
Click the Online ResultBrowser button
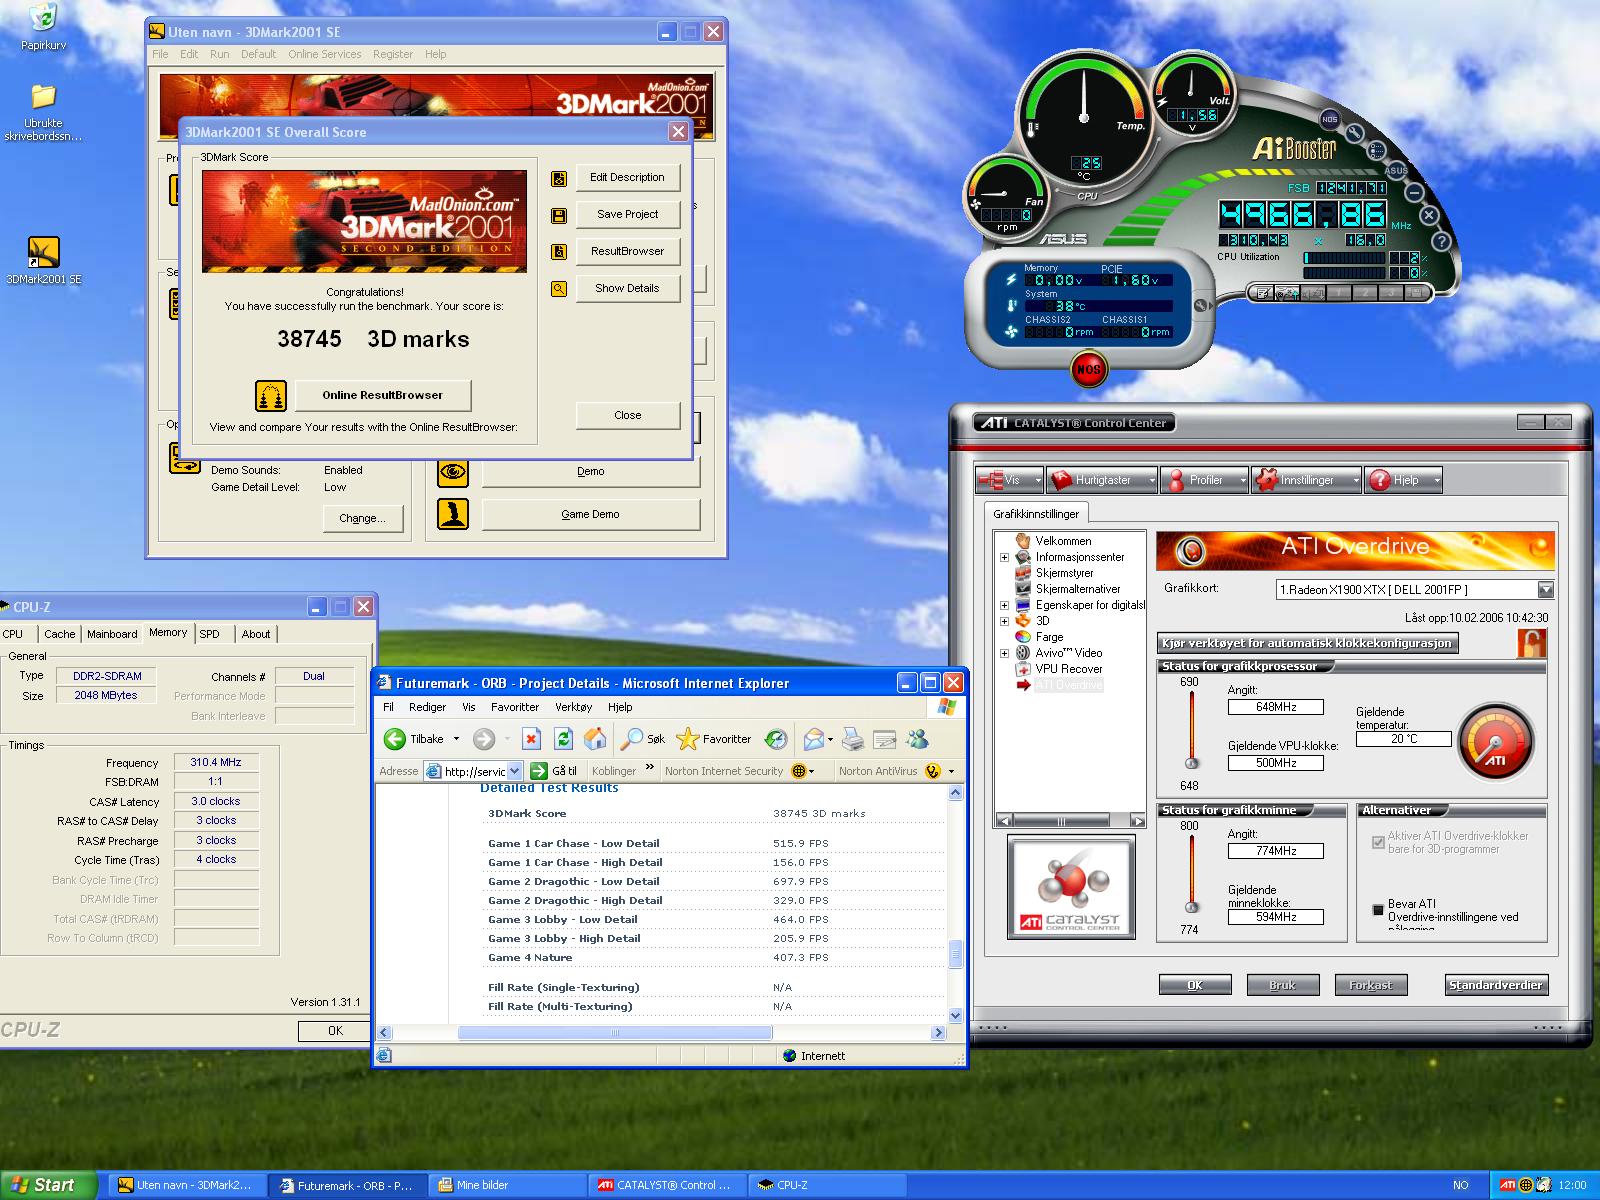click(382, 395)
